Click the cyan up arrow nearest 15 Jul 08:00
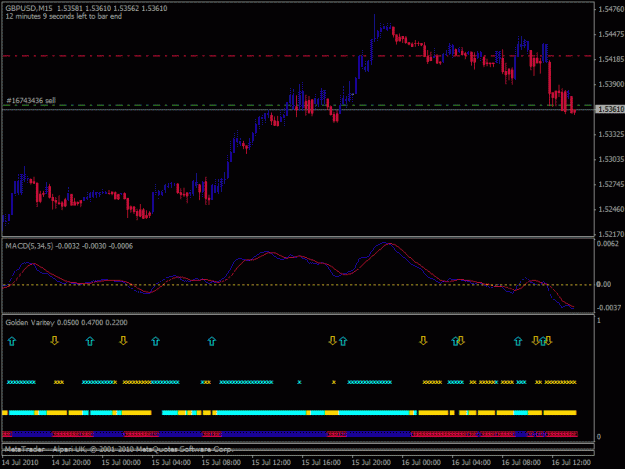This screenshot has width=625, height=469. point(212,341)
